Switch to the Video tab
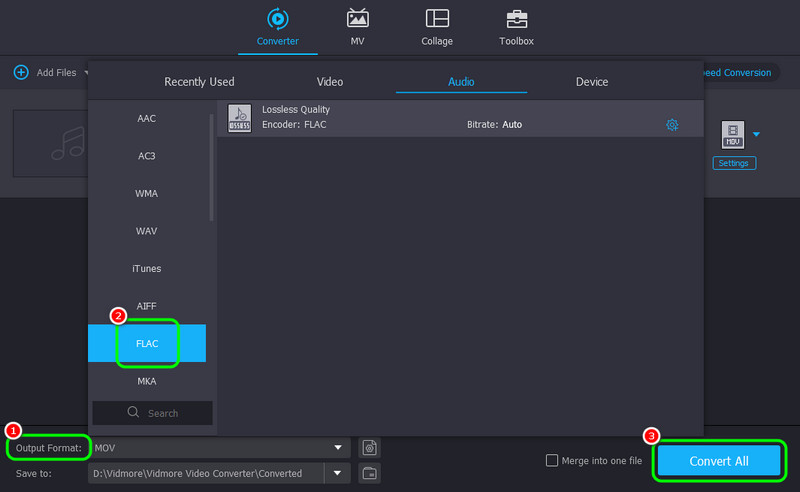 (330, 82)
